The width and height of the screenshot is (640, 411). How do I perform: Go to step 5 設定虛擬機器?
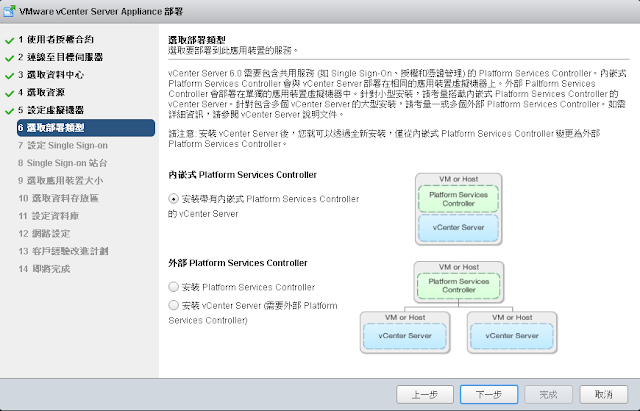[x=51, y=110]
